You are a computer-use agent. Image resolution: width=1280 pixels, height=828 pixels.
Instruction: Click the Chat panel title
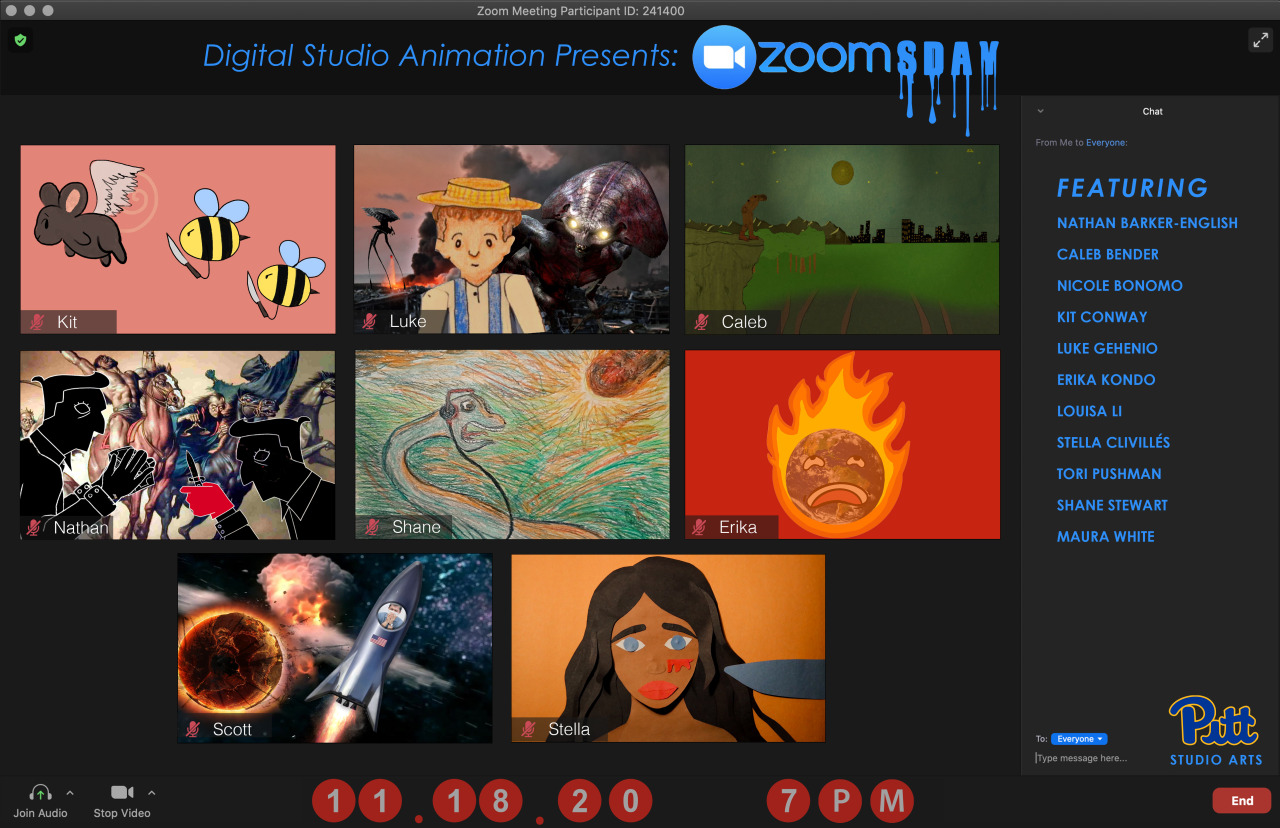(1152, 112)
